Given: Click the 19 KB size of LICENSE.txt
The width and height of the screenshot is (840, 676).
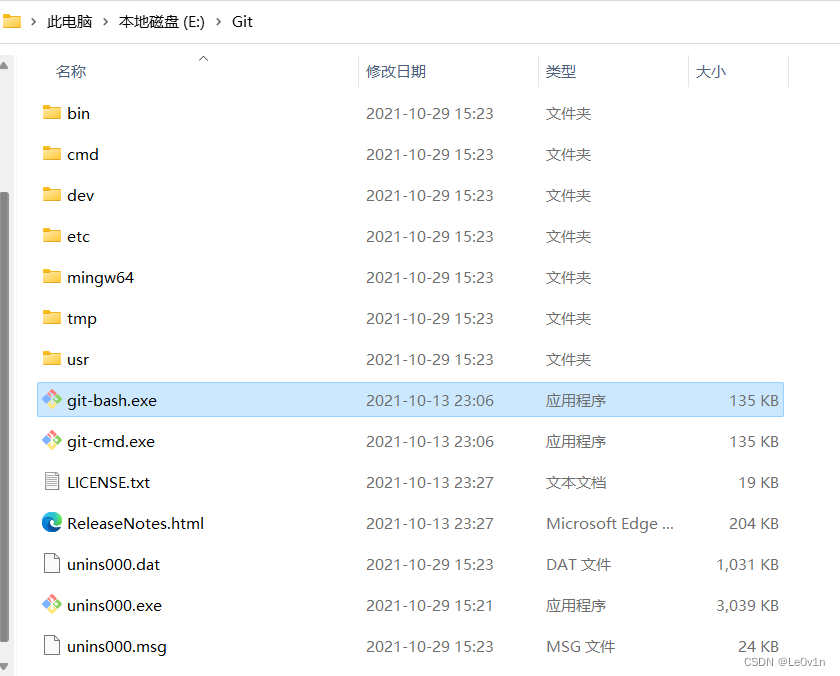Looking at the screenshot, I should (x=759, y=482).
